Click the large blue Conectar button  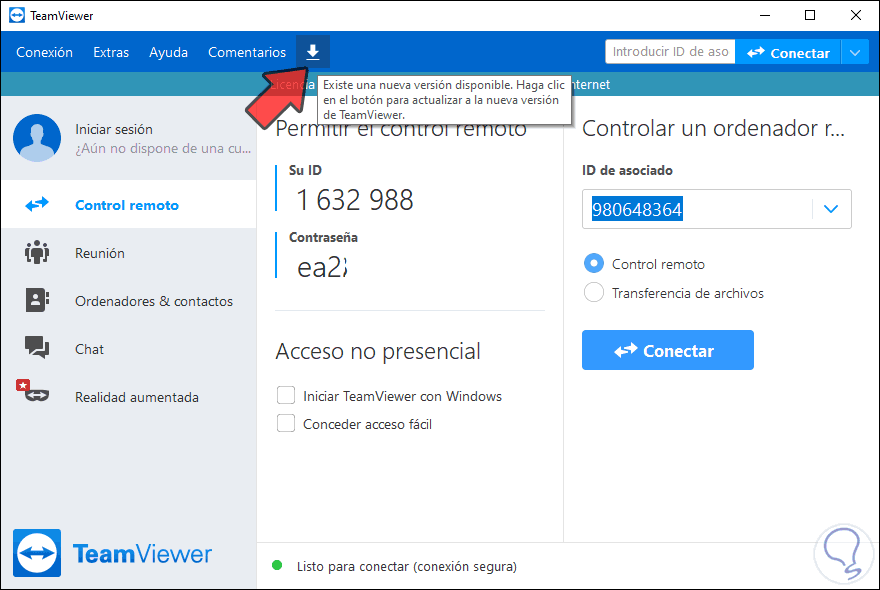668,350
